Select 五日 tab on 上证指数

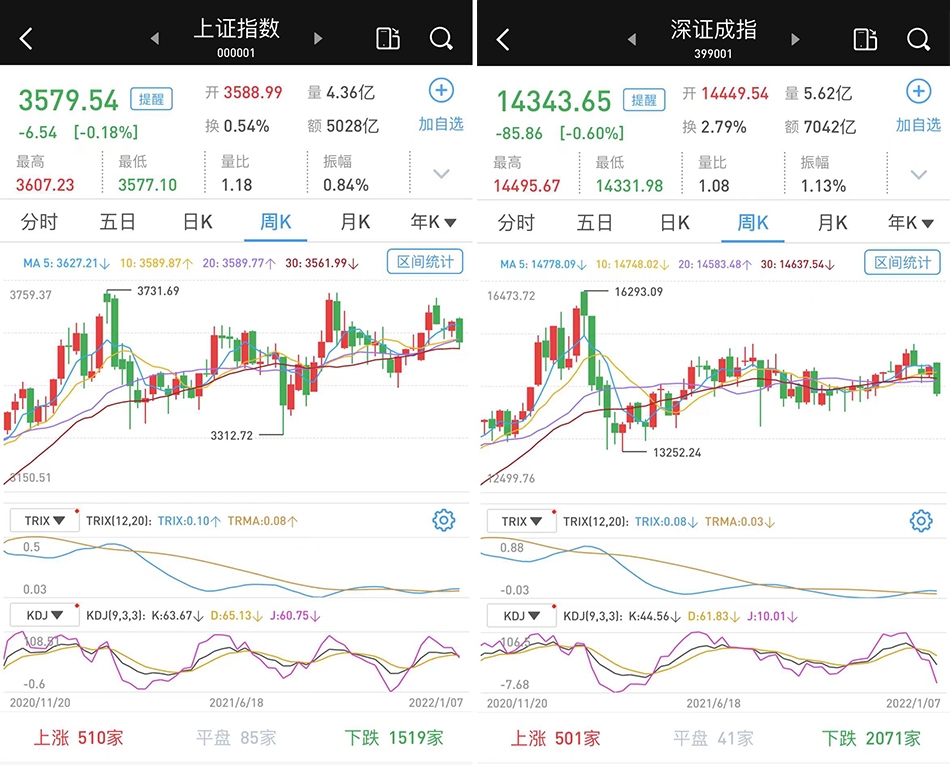(117, 222)
